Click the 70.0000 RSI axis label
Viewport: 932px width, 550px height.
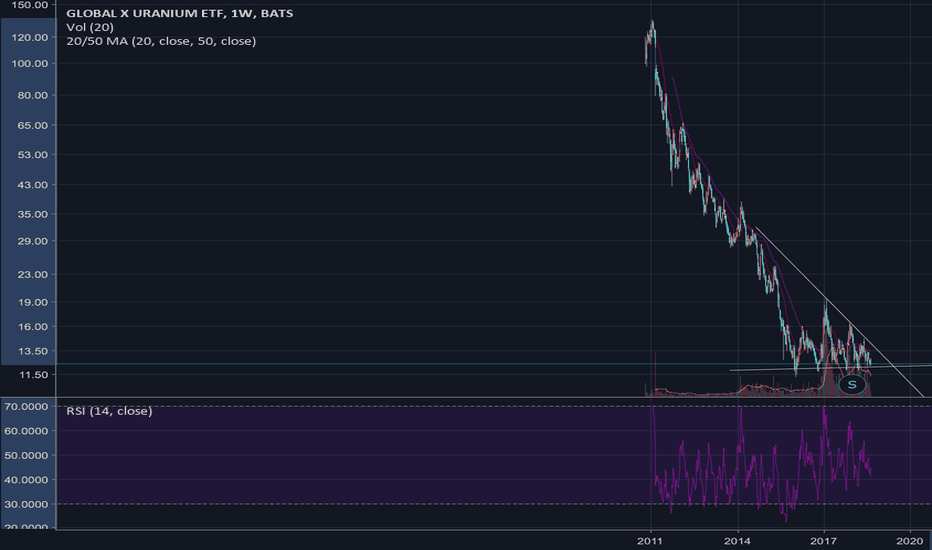[26, 407]
